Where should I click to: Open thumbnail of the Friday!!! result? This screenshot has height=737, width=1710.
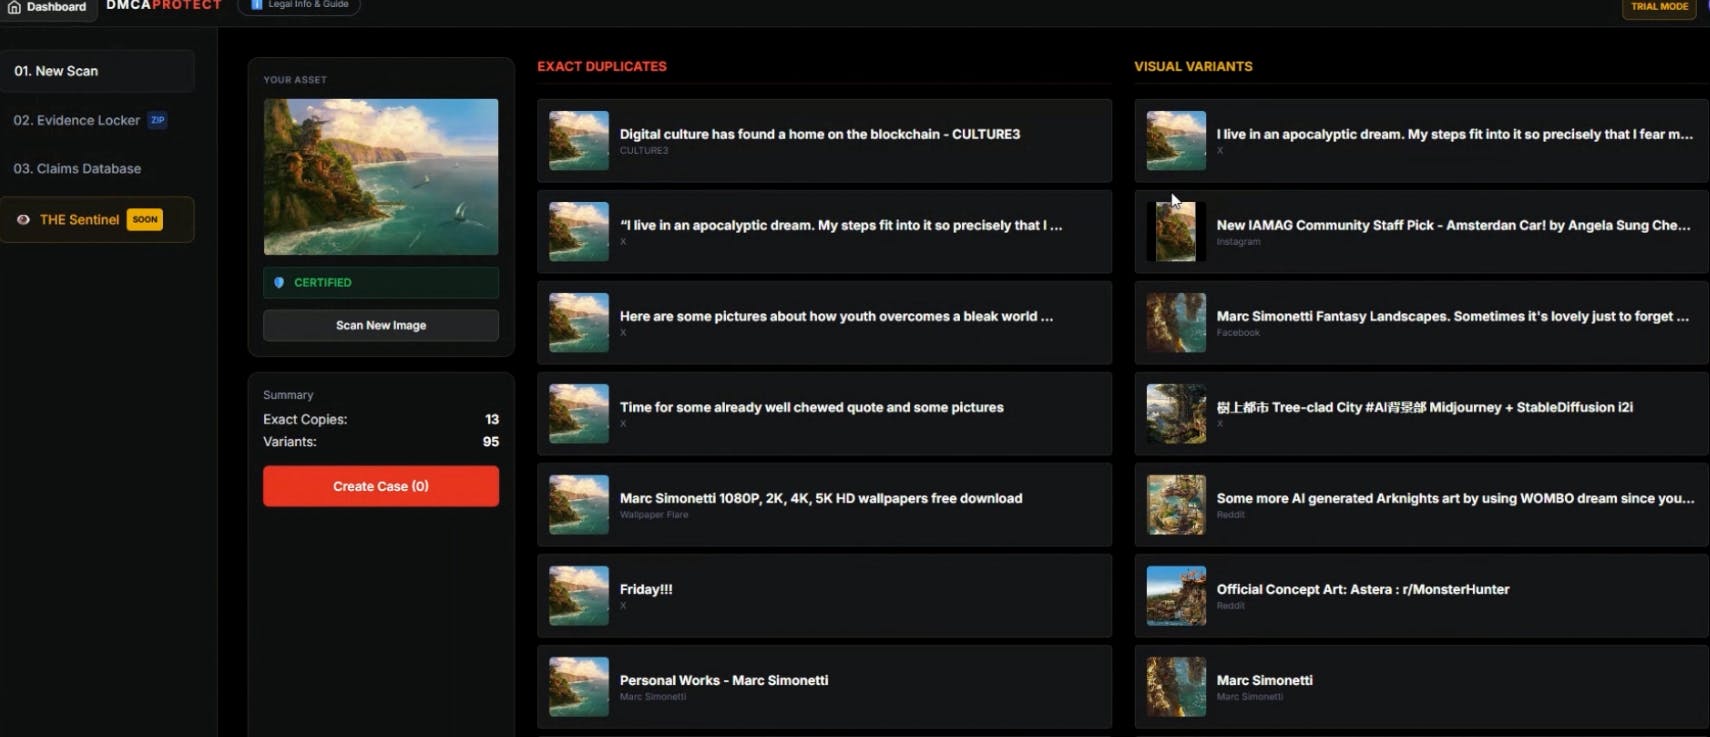(579, 595)
